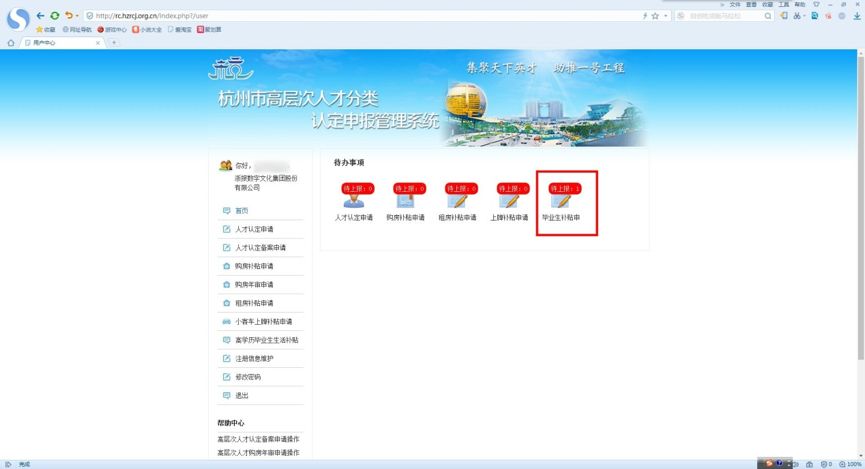Click the scissors screenshot tool icon
The height and width of the screenshot is (469, 865).
798,16
